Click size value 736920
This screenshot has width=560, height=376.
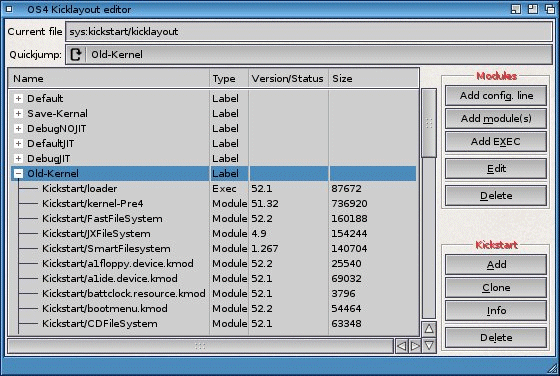(x=349, y=204)
